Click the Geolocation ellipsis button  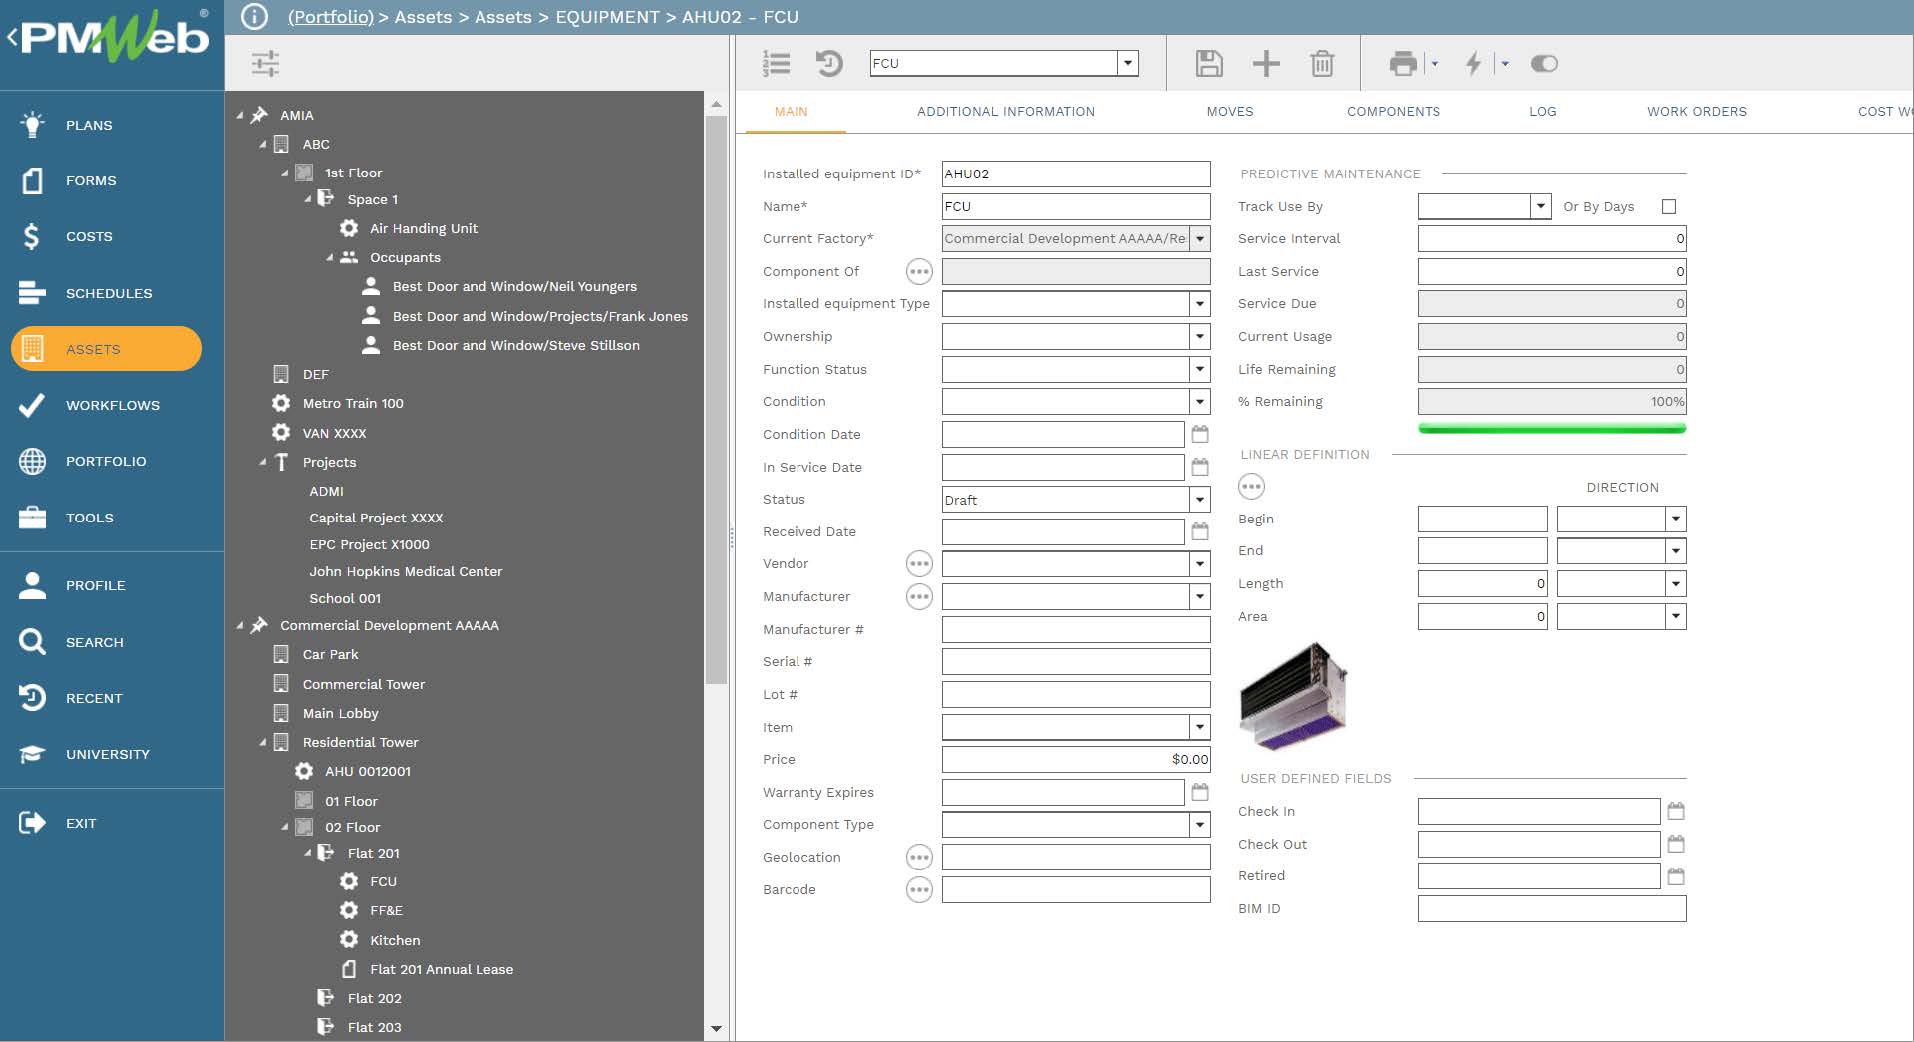(x=919, y=857)
